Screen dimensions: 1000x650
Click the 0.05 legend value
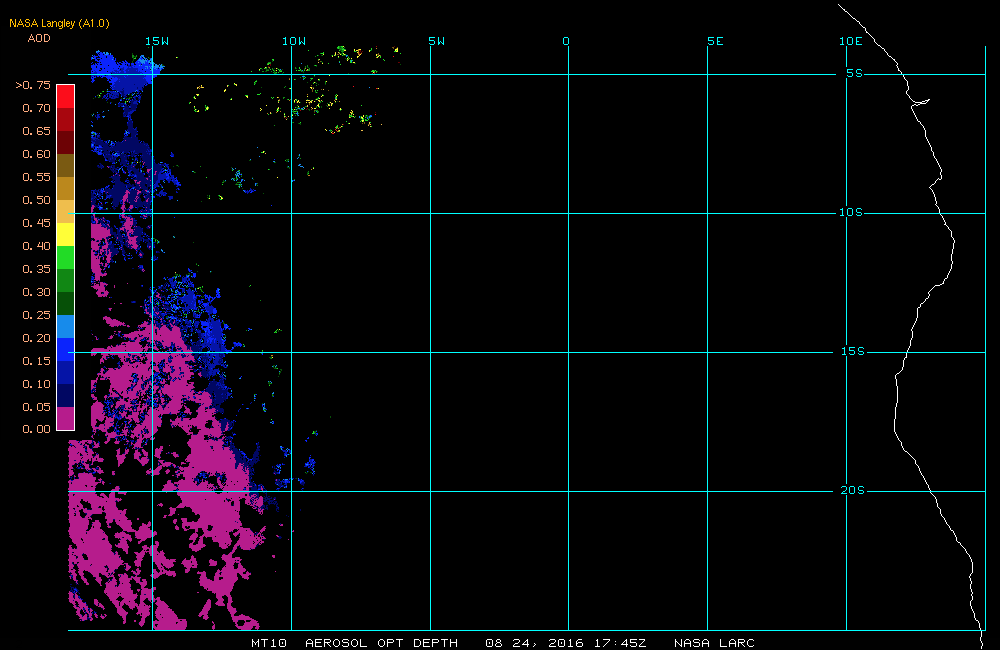36,406
